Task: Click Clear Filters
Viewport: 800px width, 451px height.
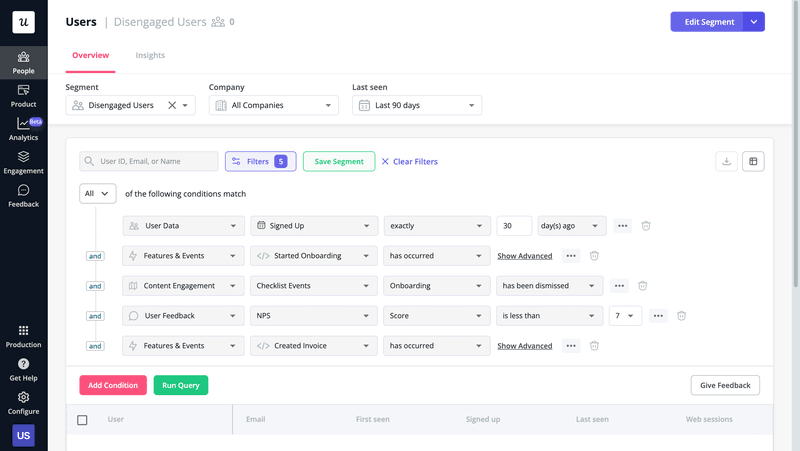Action: point(410,161)
